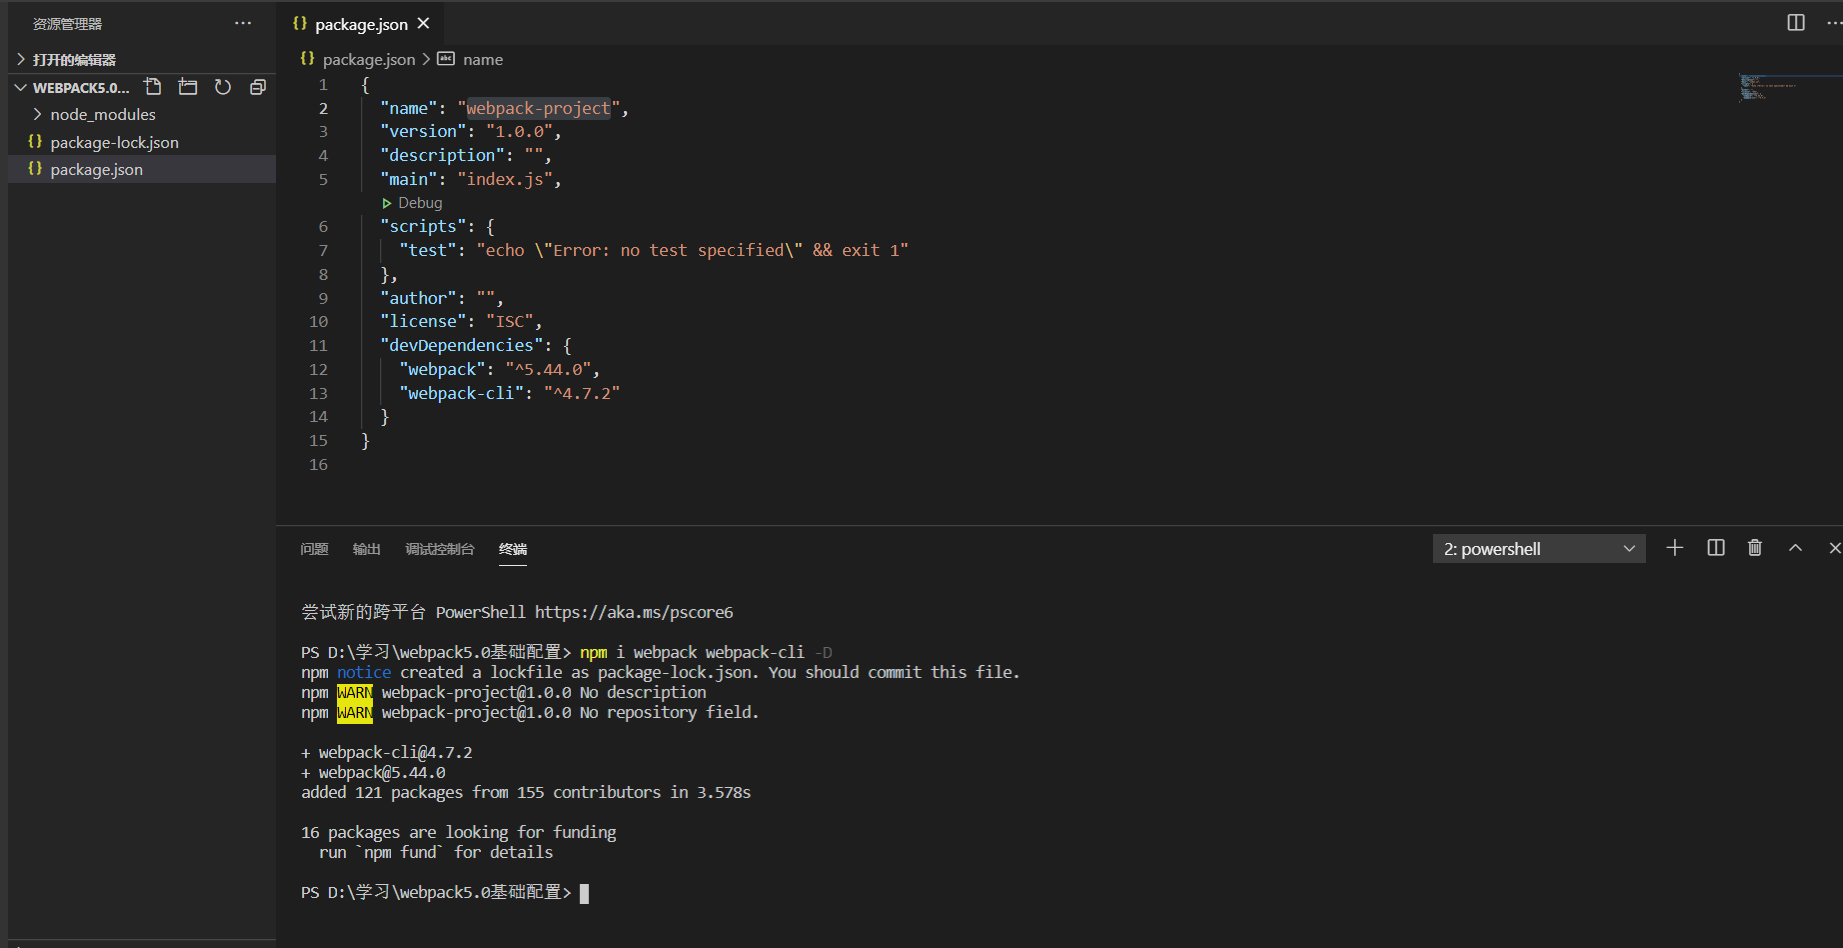Image resolution: width=1843 pixels, height=948 pixels.
Task: Maximize the terminal panel size
Action: click(1796, 548)
